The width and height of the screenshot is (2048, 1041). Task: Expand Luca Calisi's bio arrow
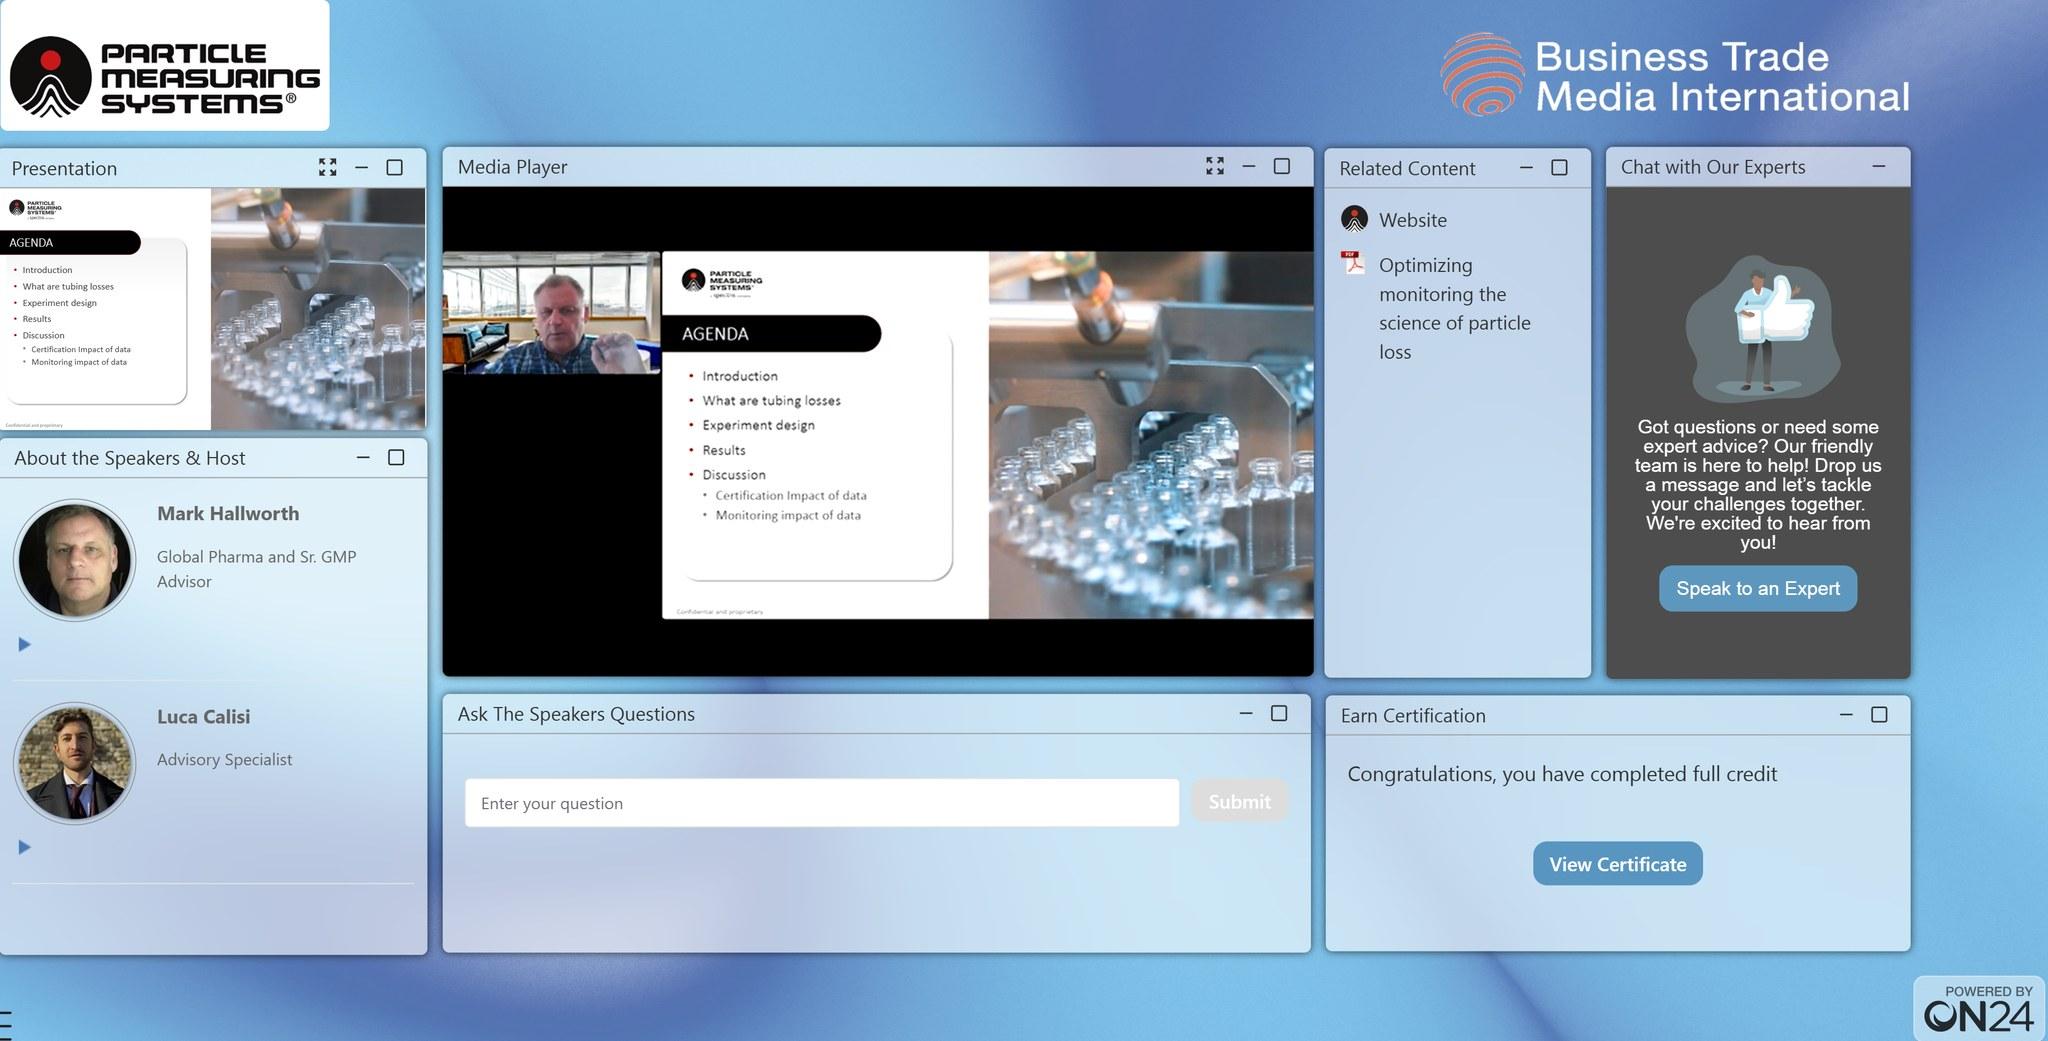25,847
